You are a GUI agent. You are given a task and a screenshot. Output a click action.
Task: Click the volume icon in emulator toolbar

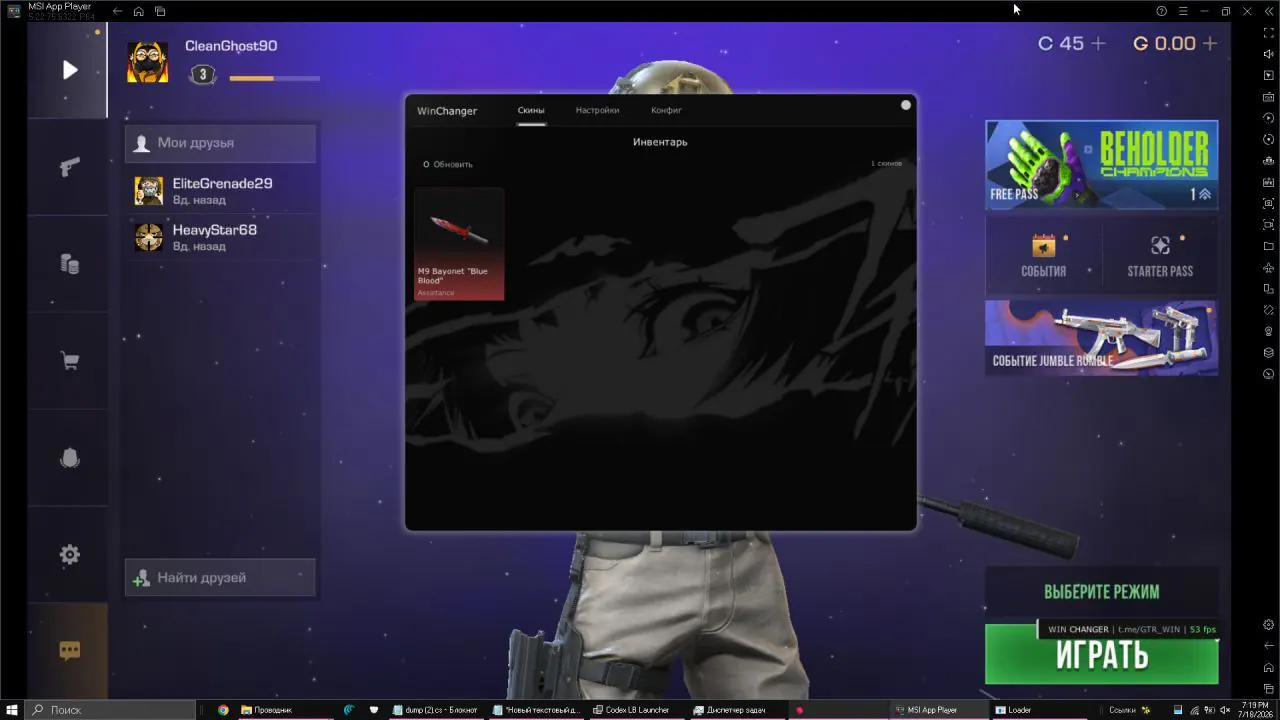pyautogui.click(x=1269, y=54)
